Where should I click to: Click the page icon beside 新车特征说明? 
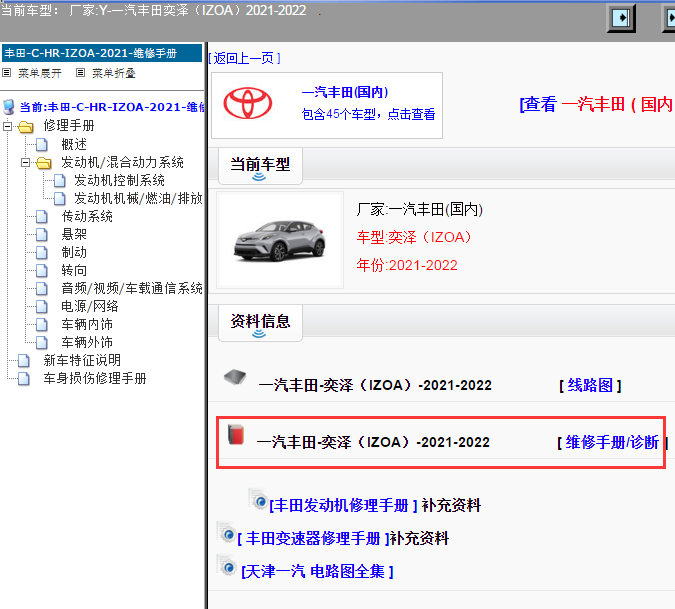24,361
